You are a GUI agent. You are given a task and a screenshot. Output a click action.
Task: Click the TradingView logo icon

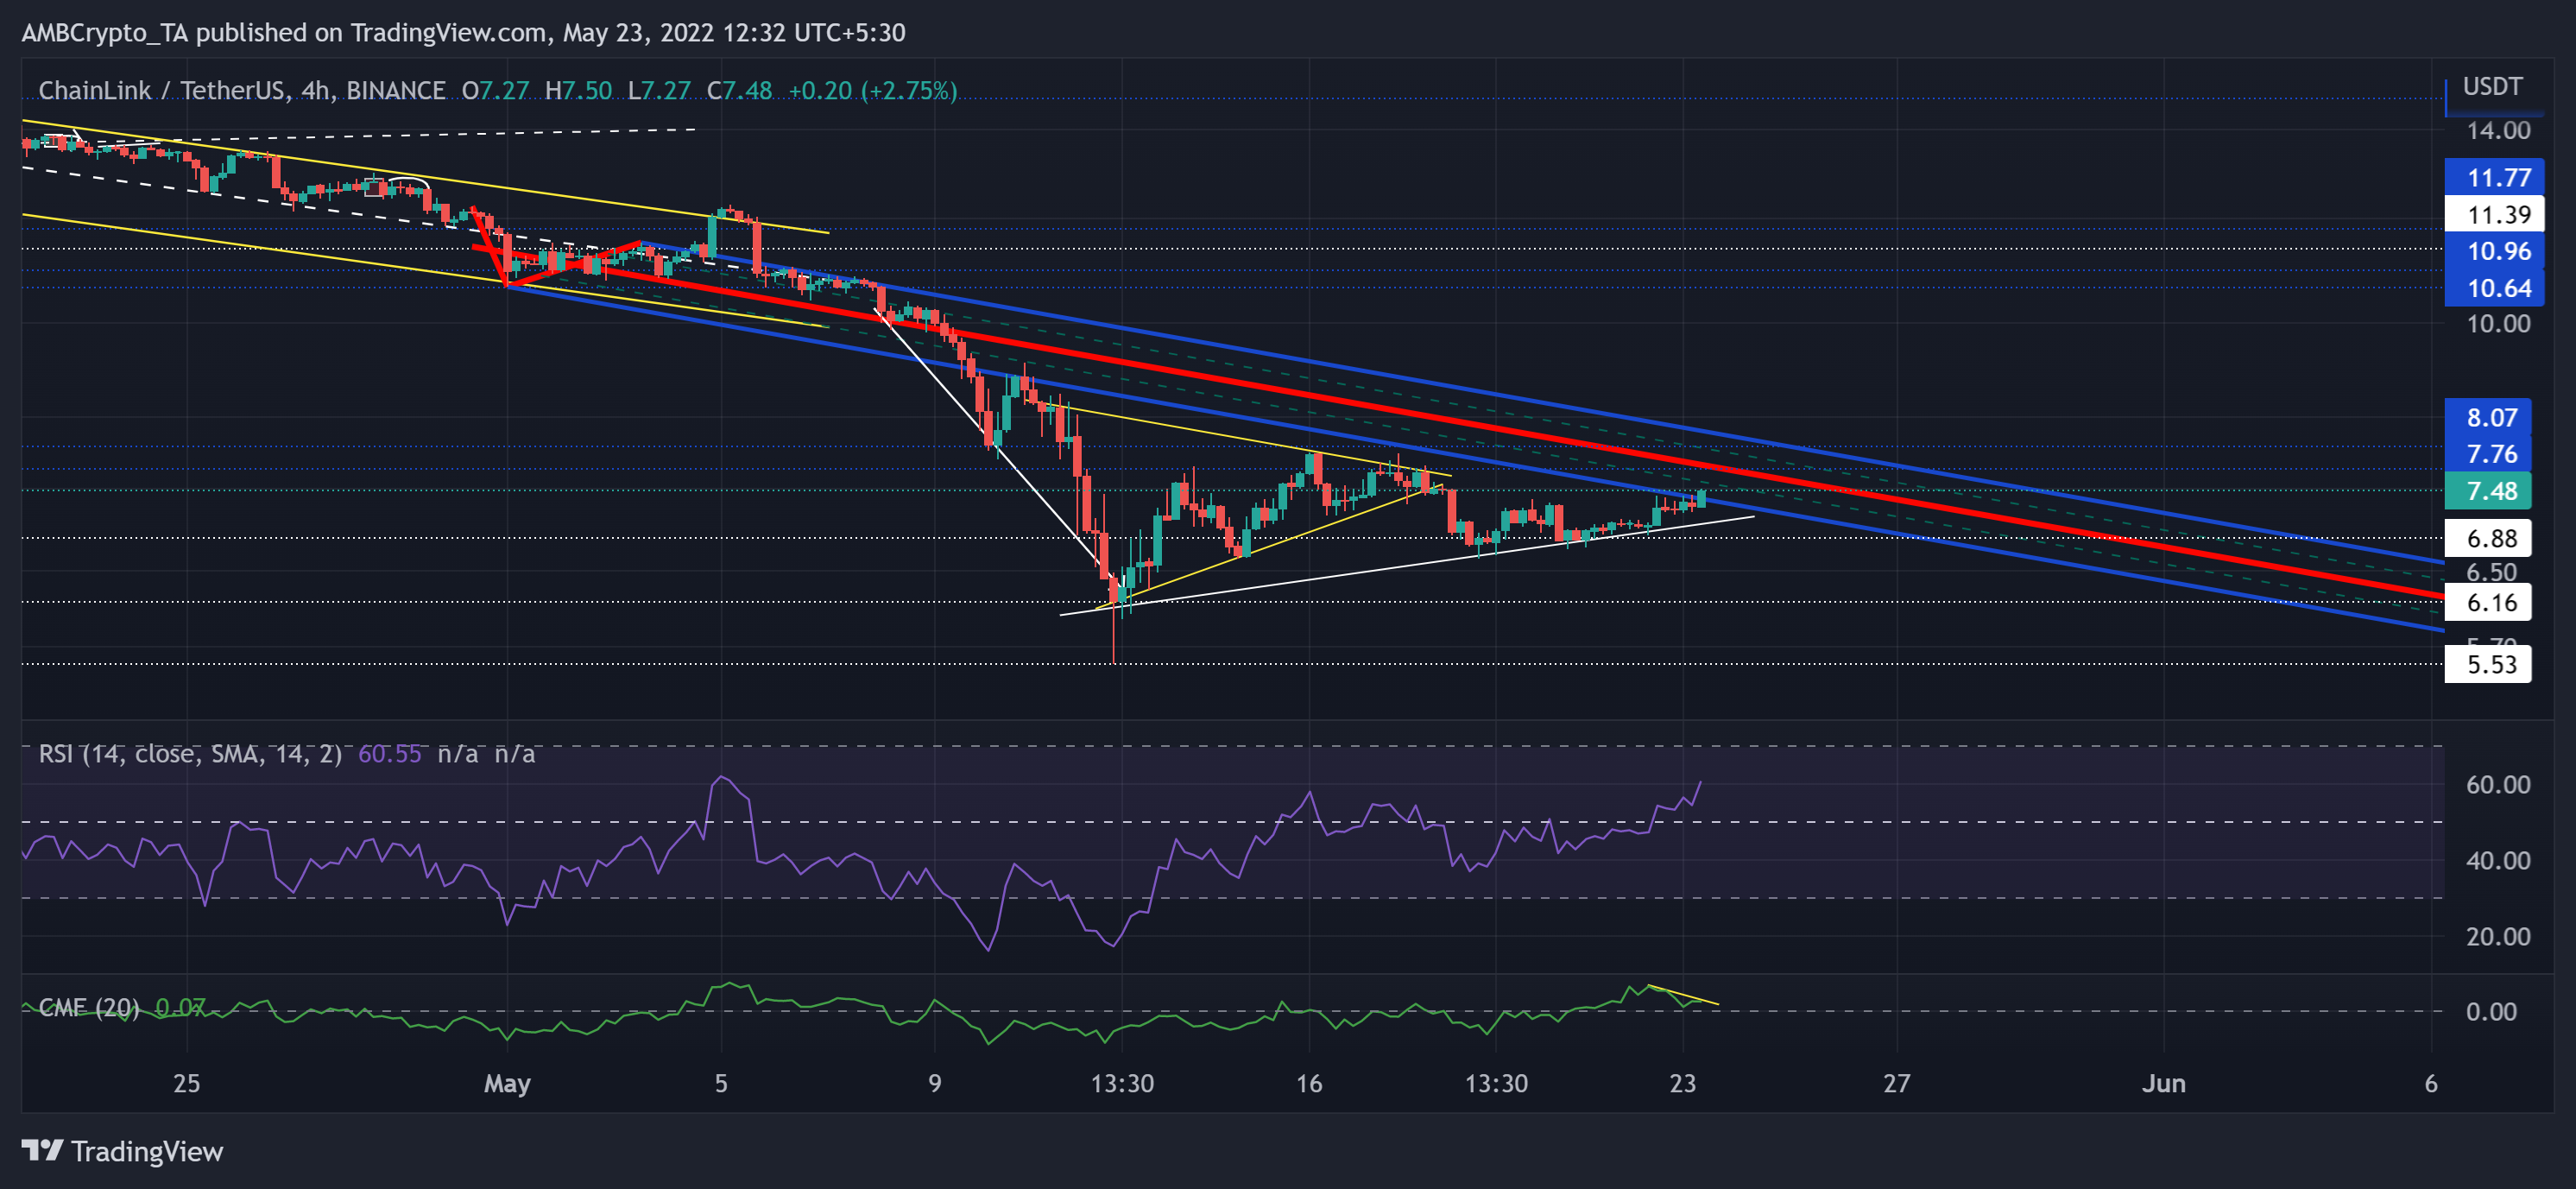tap(42, 1151)
